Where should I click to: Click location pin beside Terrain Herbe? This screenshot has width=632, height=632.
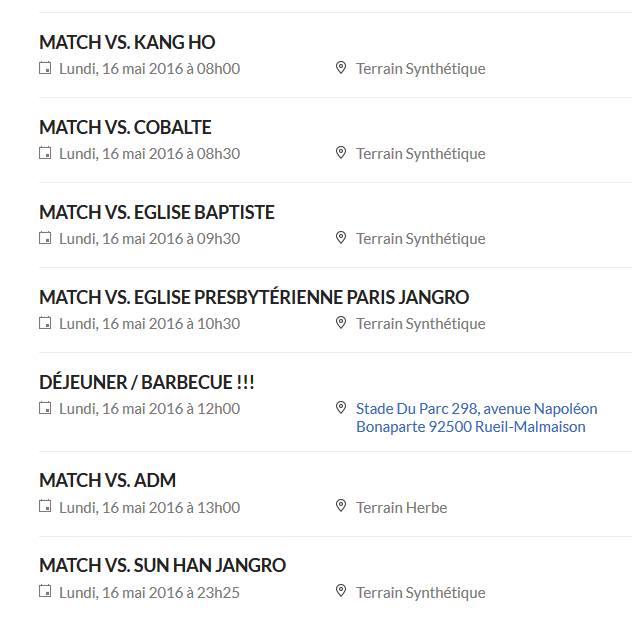pos(341,506)
